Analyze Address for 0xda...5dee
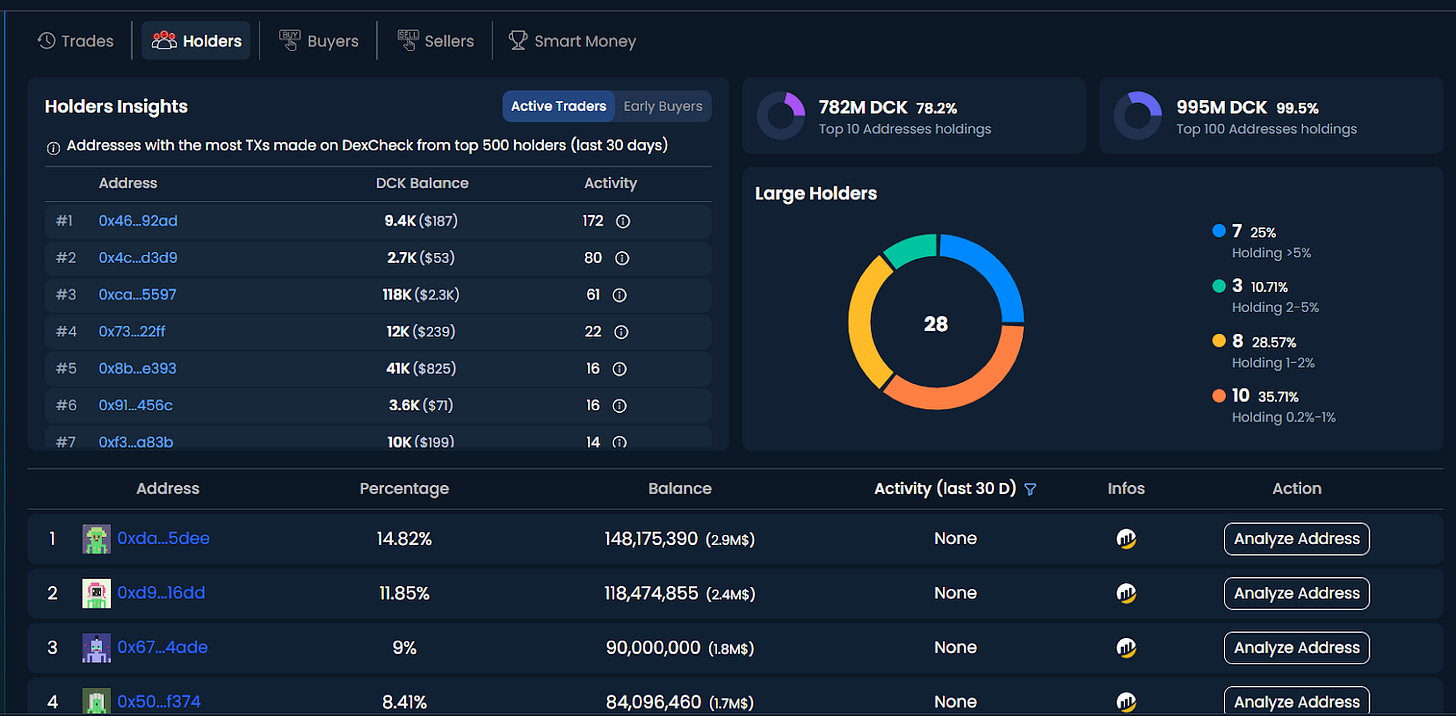This screenshot has width=1456, height=716. click(x=1297, y=539)
